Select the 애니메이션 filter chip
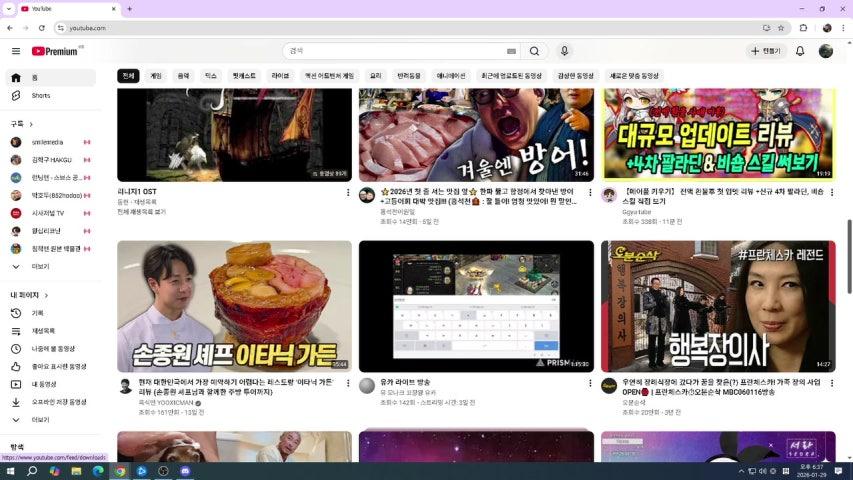The width and height of the screenshot is (853, 480). point(451,76)
